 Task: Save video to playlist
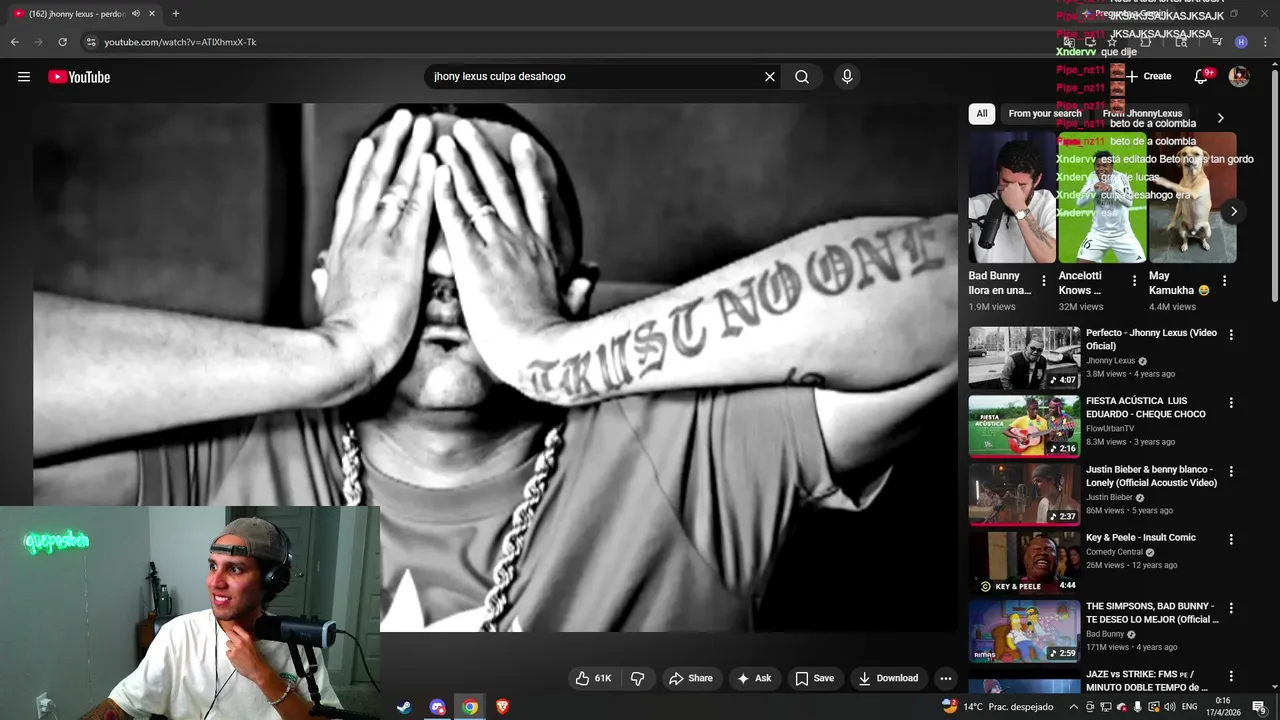point(814,678)
